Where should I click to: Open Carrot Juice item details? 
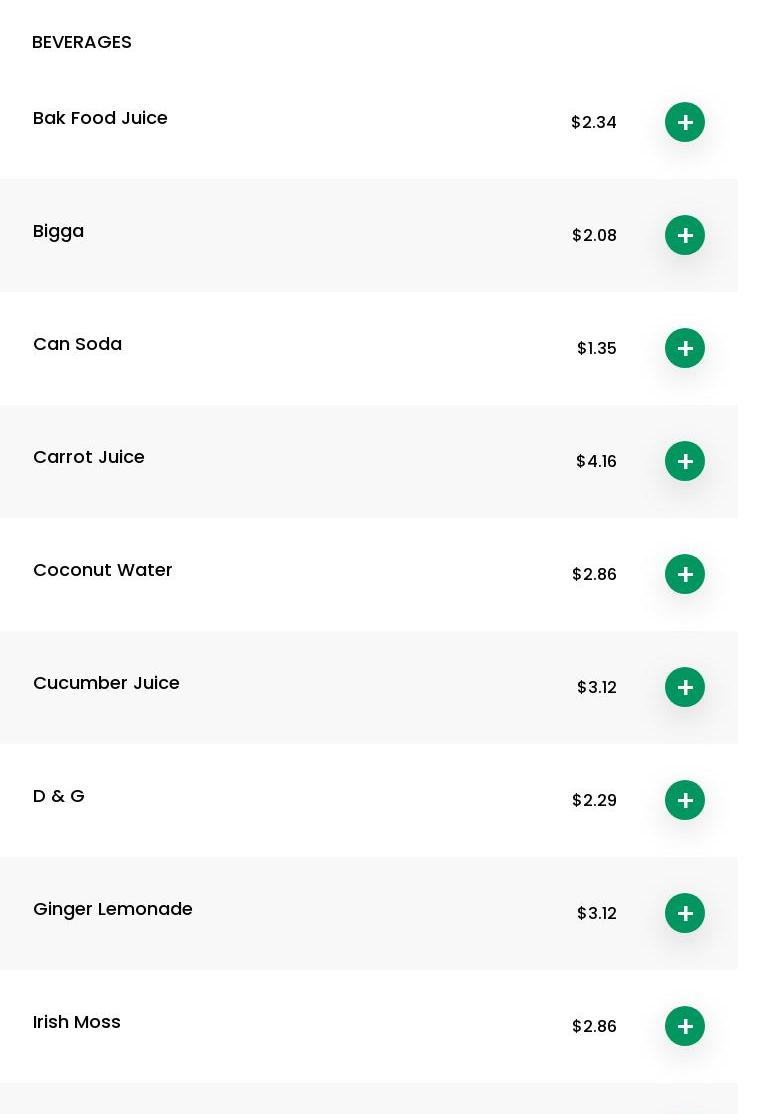[89, 457]
